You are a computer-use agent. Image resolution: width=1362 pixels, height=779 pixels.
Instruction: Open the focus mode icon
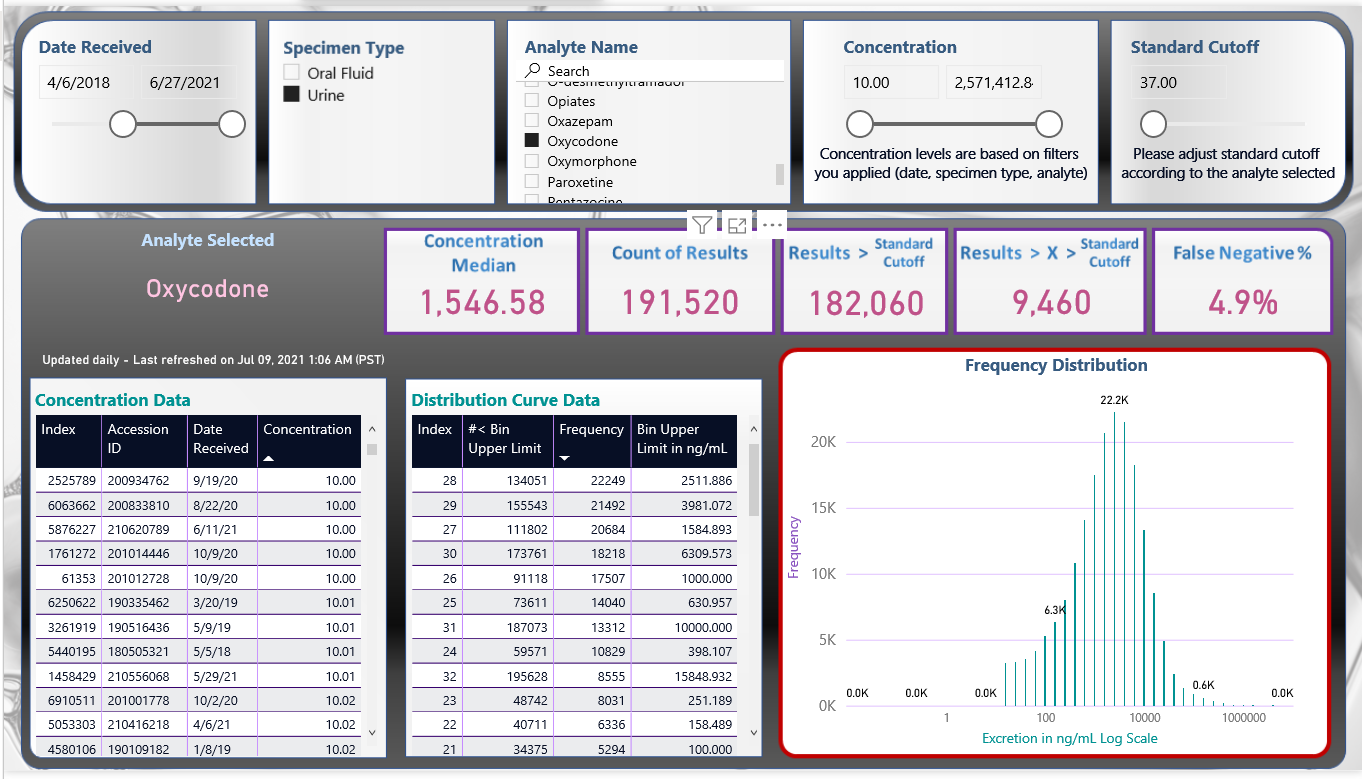(x=737, y=225)
